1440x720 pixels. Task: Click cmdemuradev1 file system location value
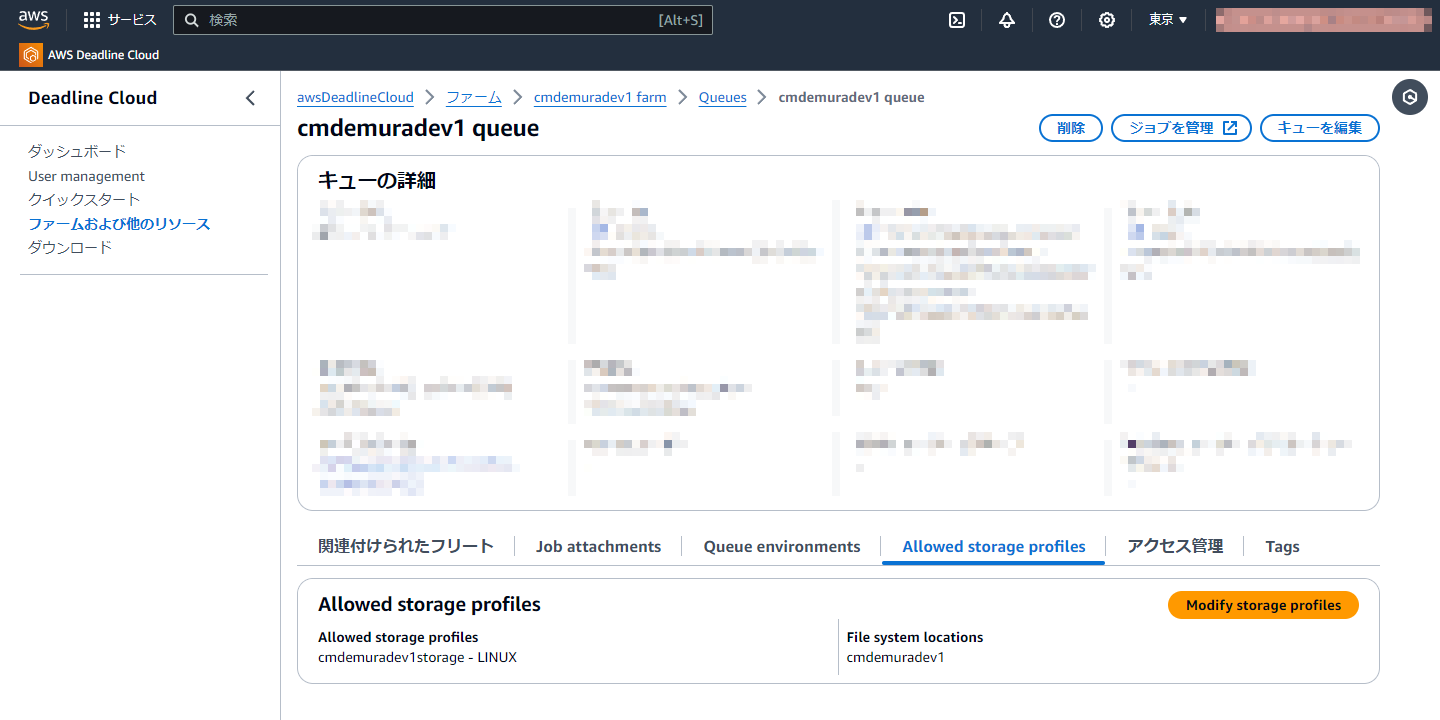[895, 657]
